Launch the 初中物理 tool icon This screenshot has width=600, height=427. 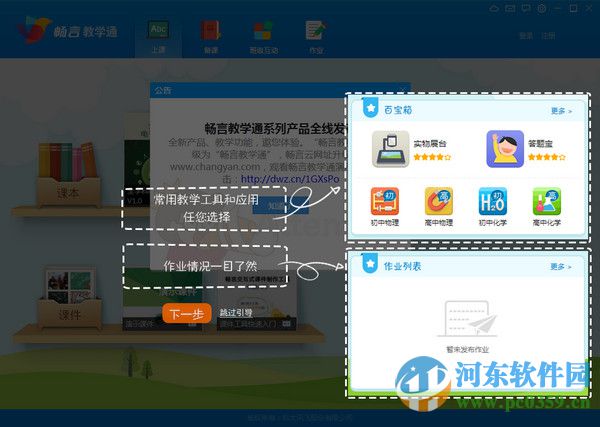coord(385,201)
